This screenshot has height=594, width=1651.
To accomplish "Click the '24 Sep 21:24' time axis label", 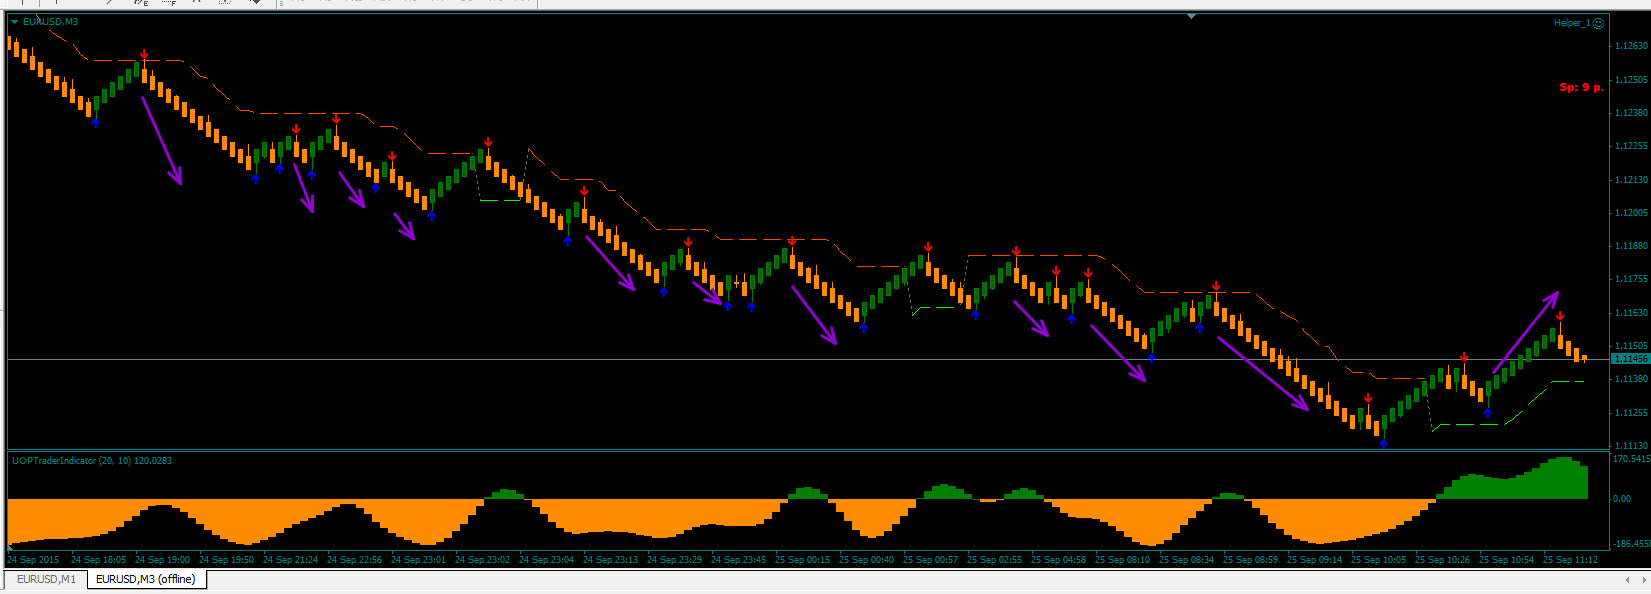I will (x=290, y=560).
